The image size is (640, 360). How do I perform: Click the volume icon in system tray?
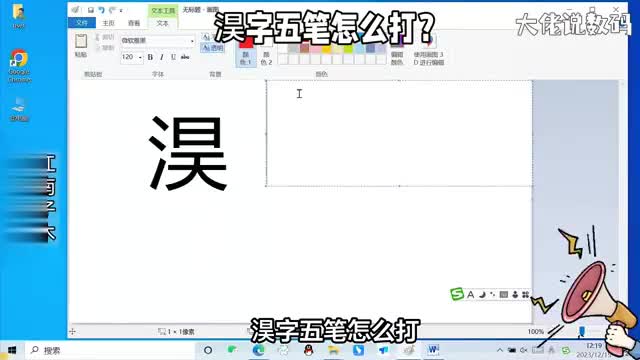click(x=524, y=350)
